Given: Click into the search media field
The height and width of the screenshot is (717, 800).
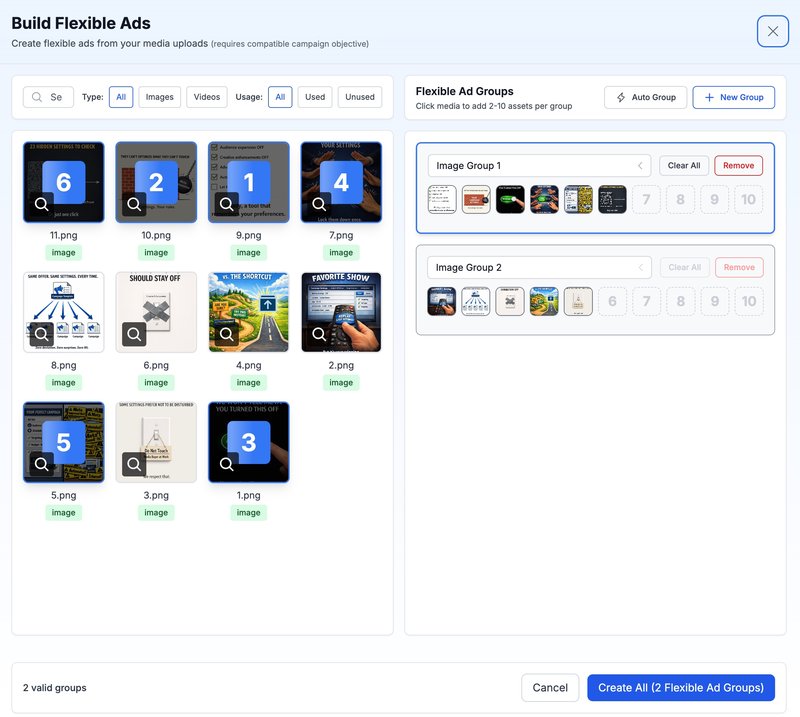Looking at the screenshot, I should 55,96.
